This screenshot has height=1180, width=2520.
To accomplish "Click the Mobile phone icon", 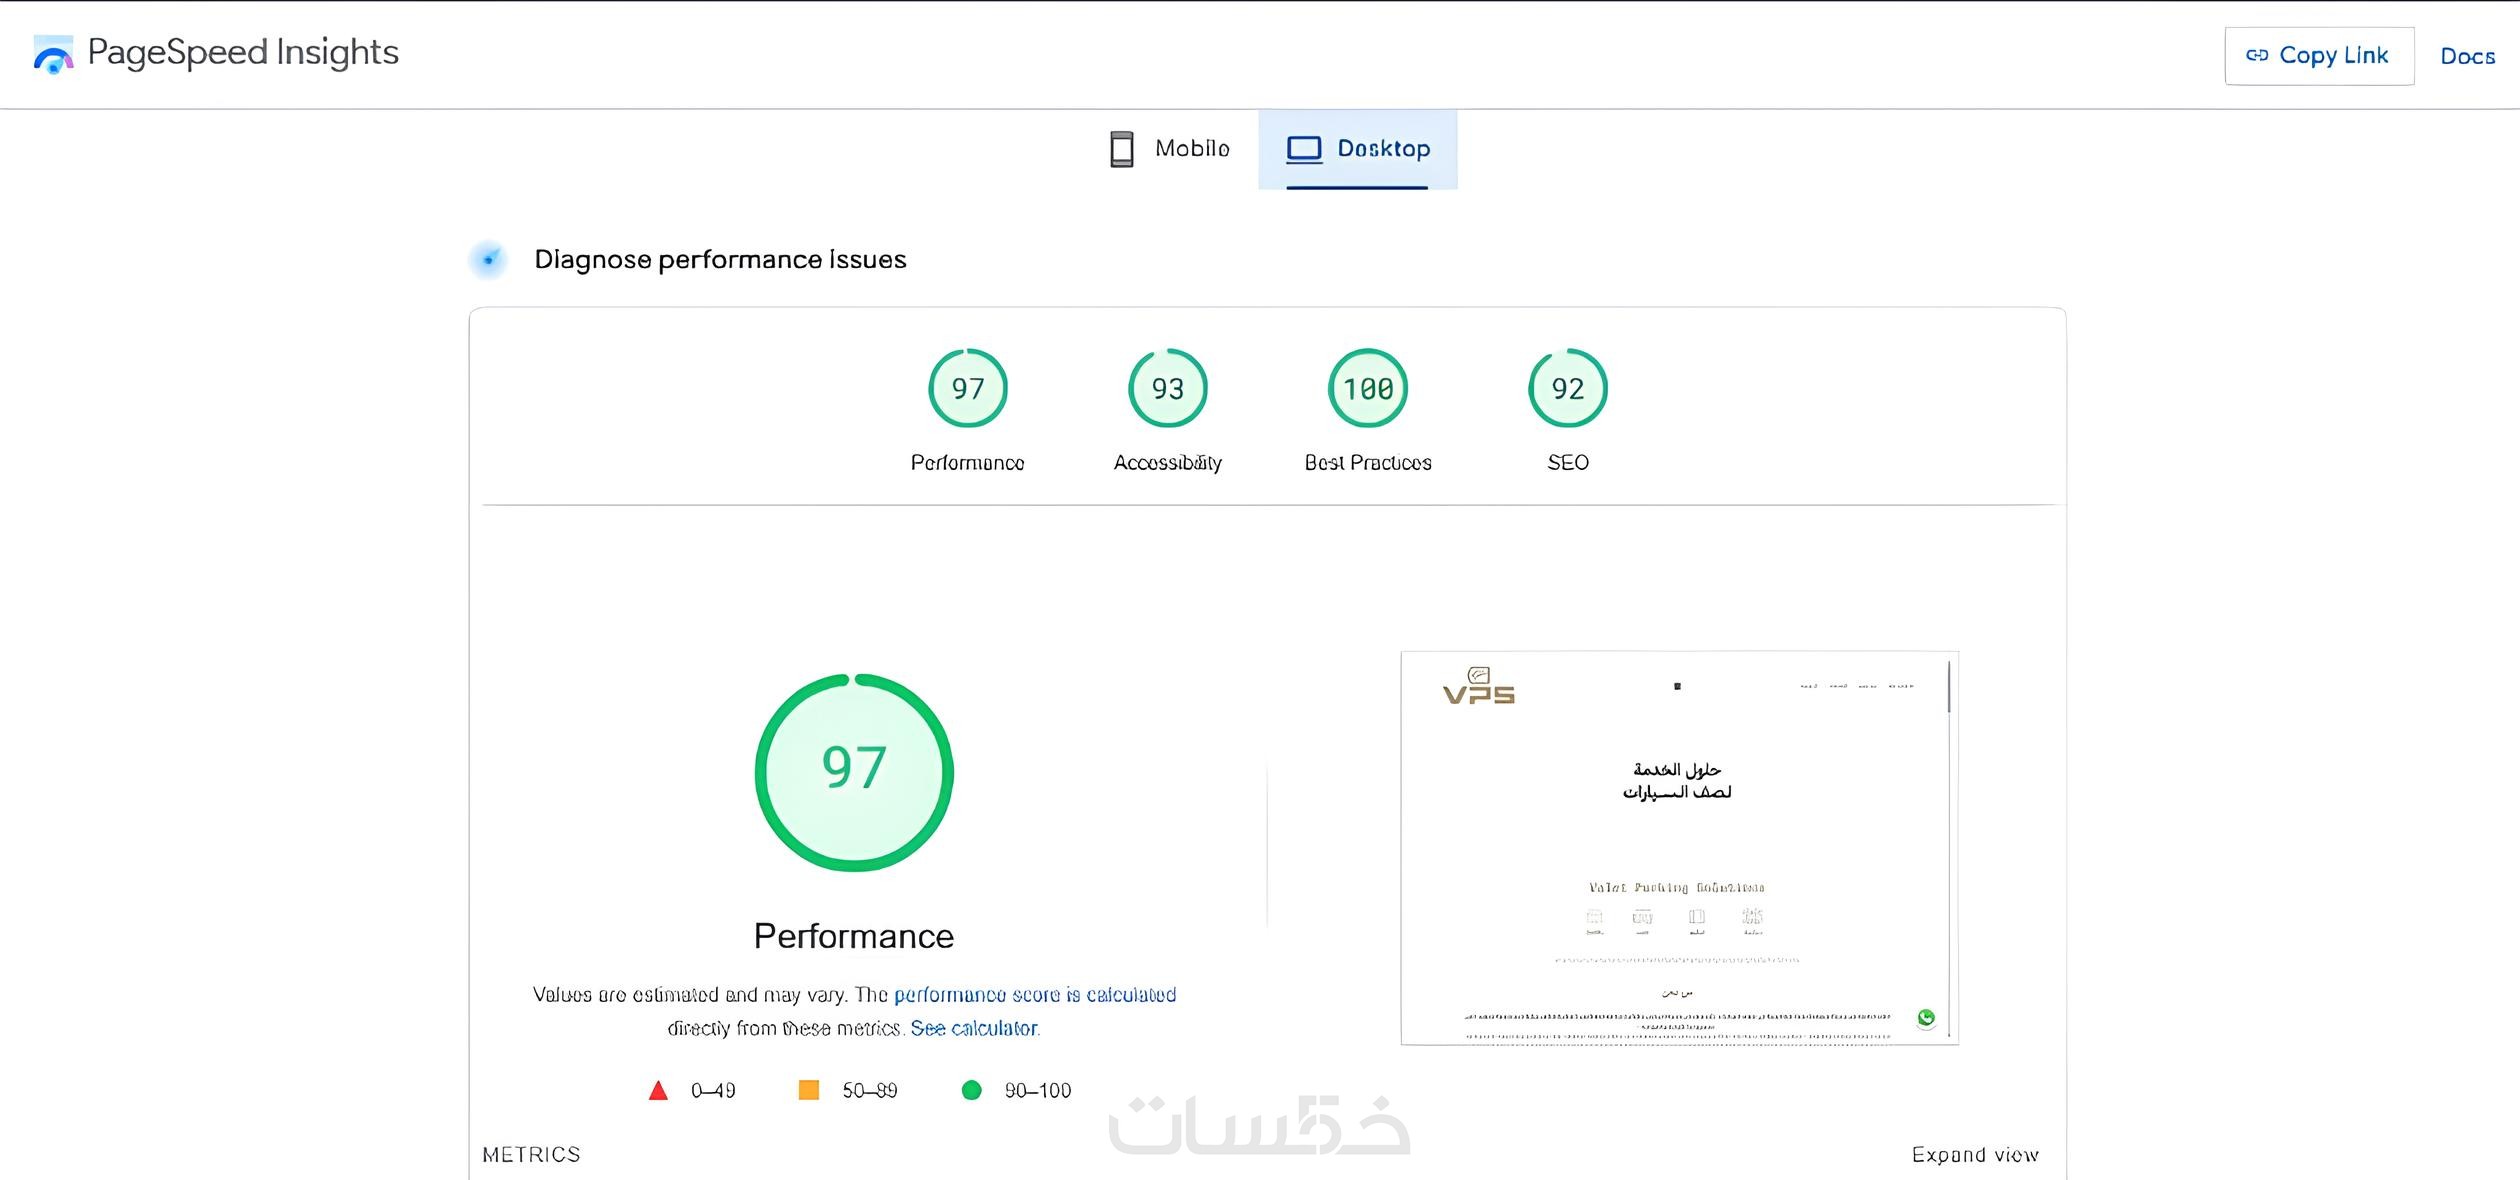I will click(1121, 149).
